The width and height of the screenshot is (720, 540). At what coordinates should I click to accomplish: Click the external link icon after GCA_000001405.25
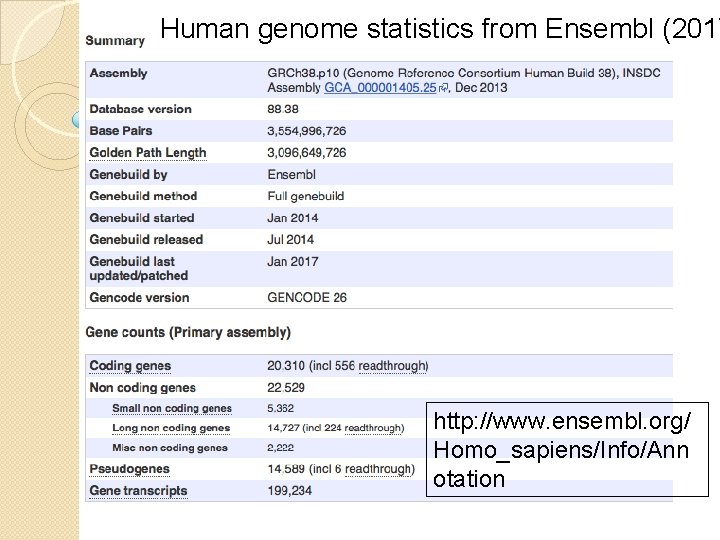pos(443,88)
